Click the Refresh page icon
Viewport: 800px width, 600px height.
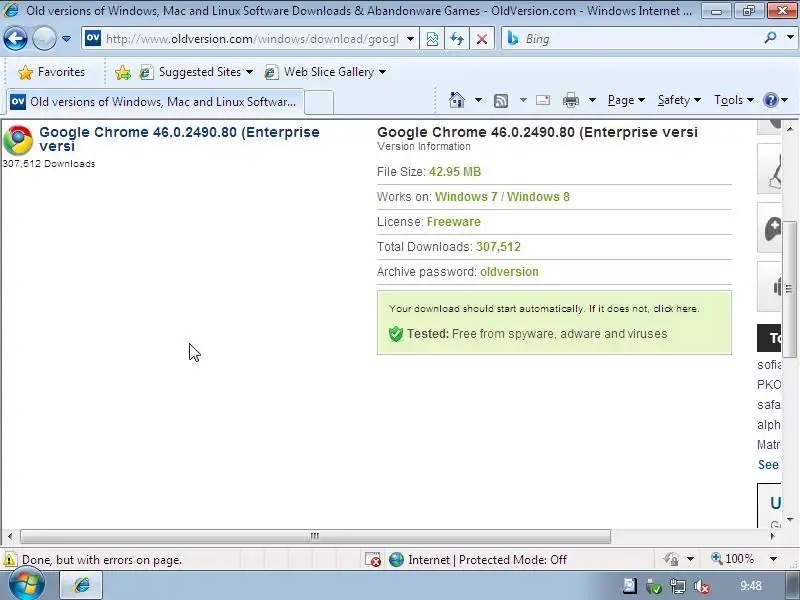pyautogui.click(x=457, y=39)
